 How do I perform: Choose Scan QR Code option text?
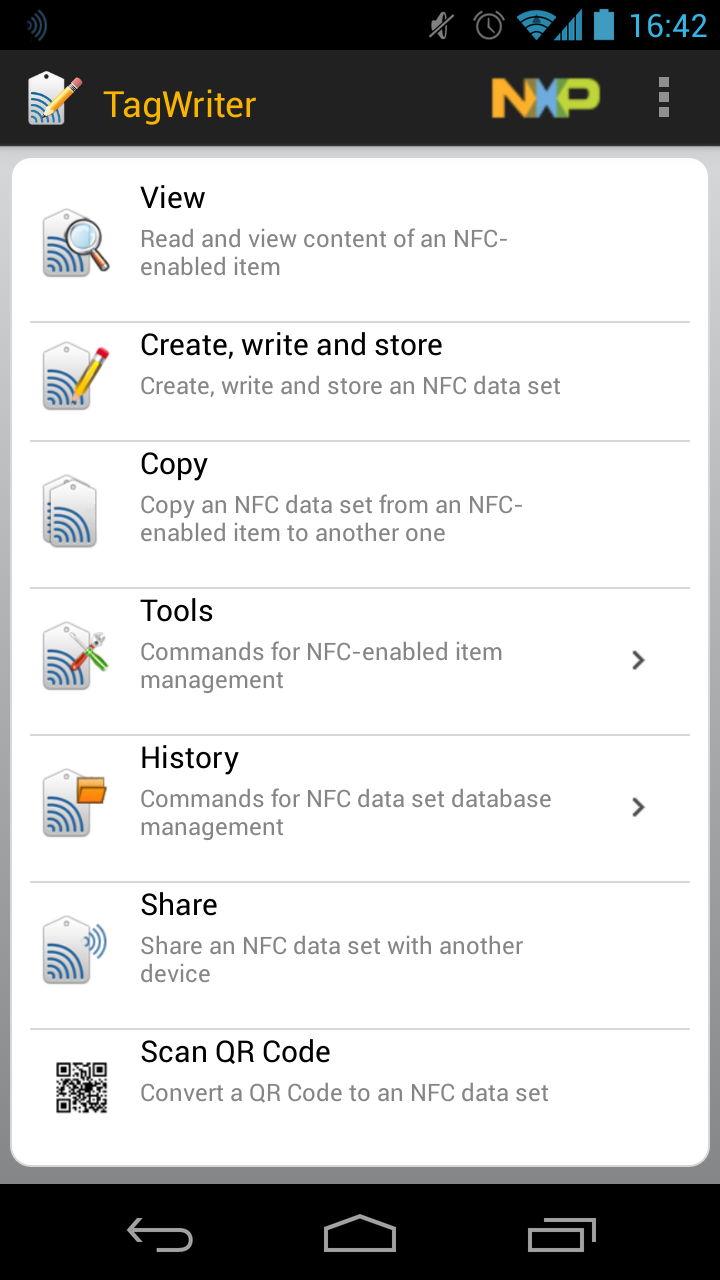(x=236, y=1052)
